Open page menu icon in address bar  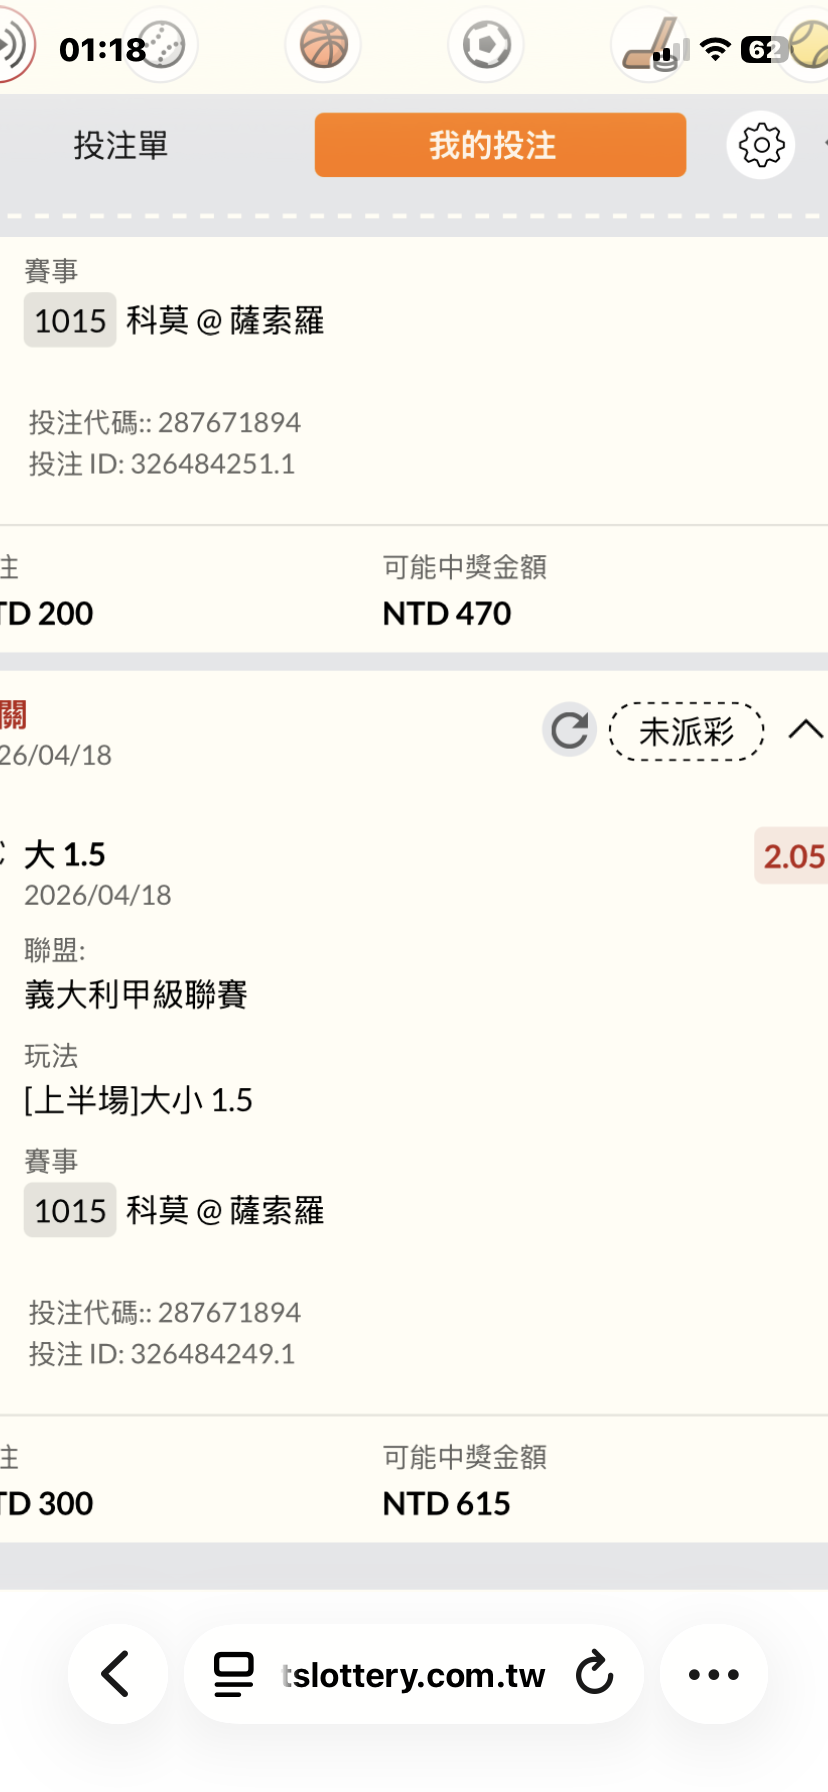(x=234, y=1674)
